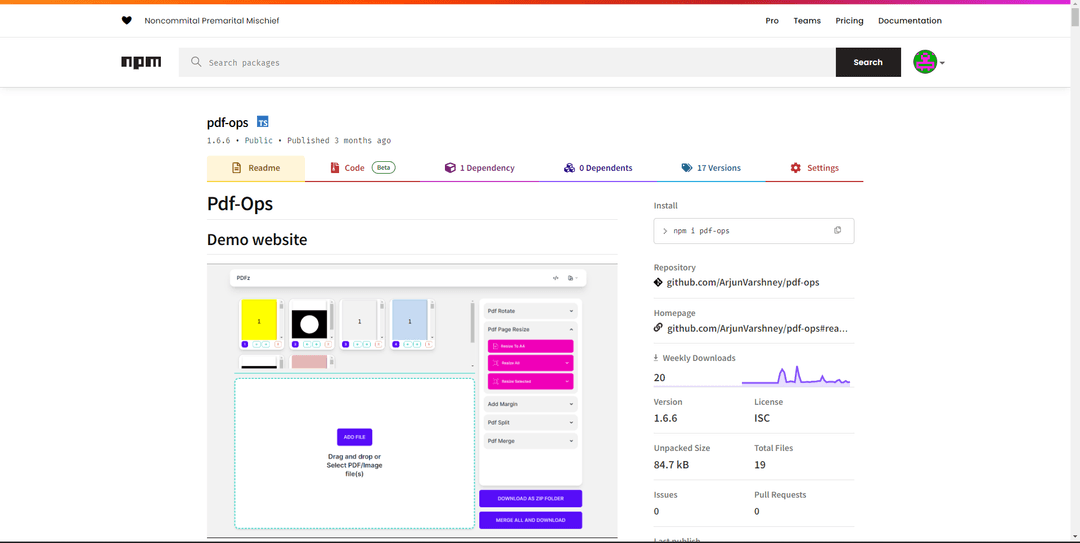
Task: Click the Code tab file icon
Action: (335, 168)
